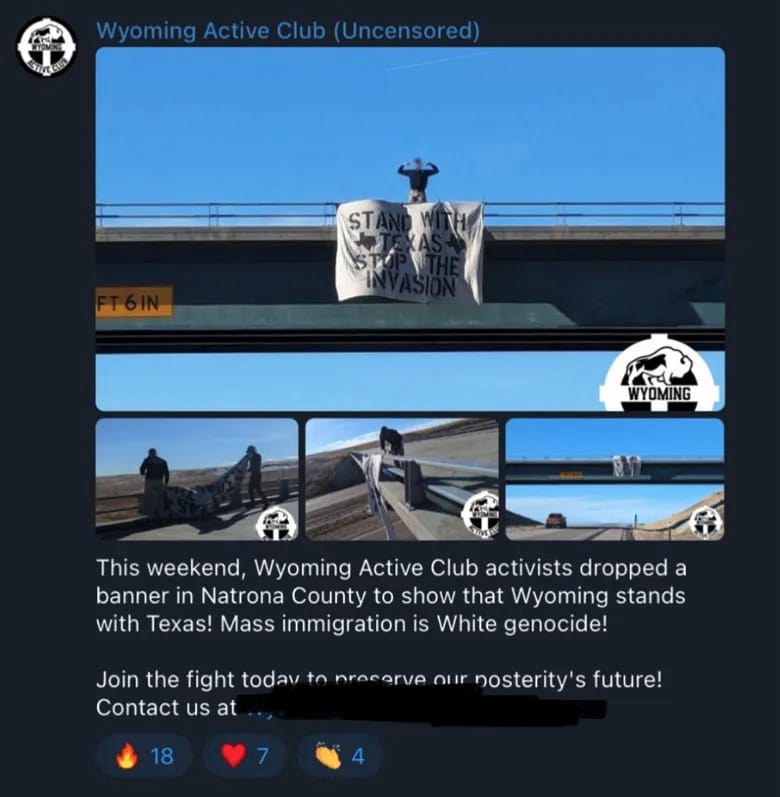Click the bison Wyoming logo on main photo
The image size is (780, 797).
click(660, 373)
